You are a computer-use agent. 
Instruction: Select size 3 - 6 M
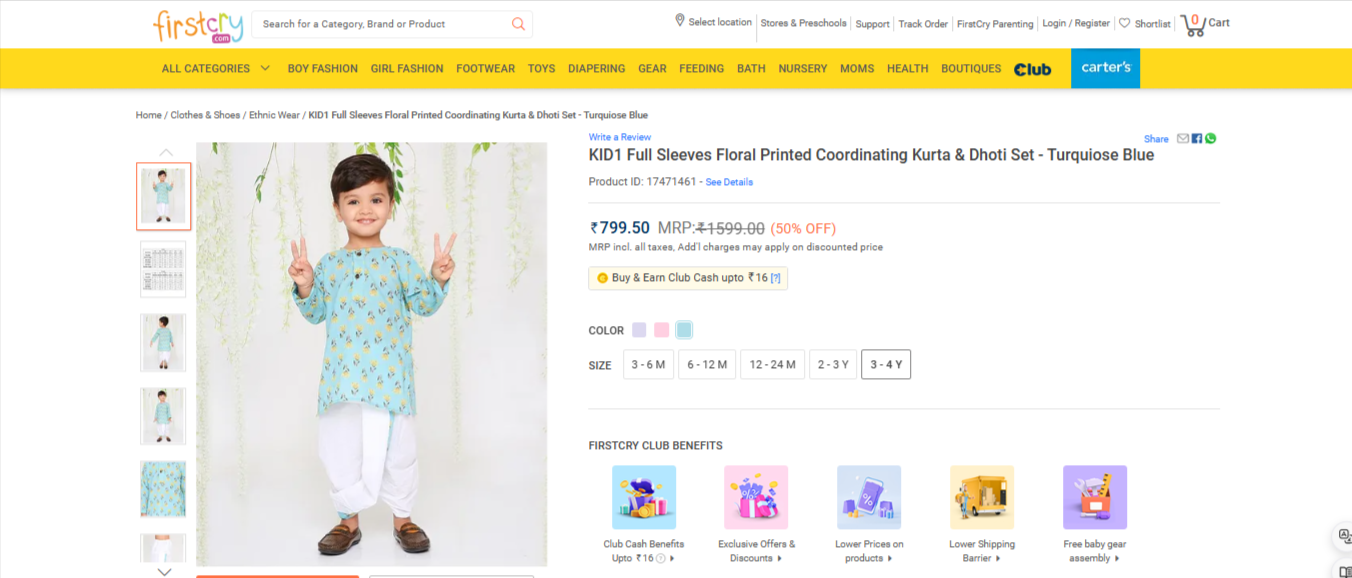[648, 365]
